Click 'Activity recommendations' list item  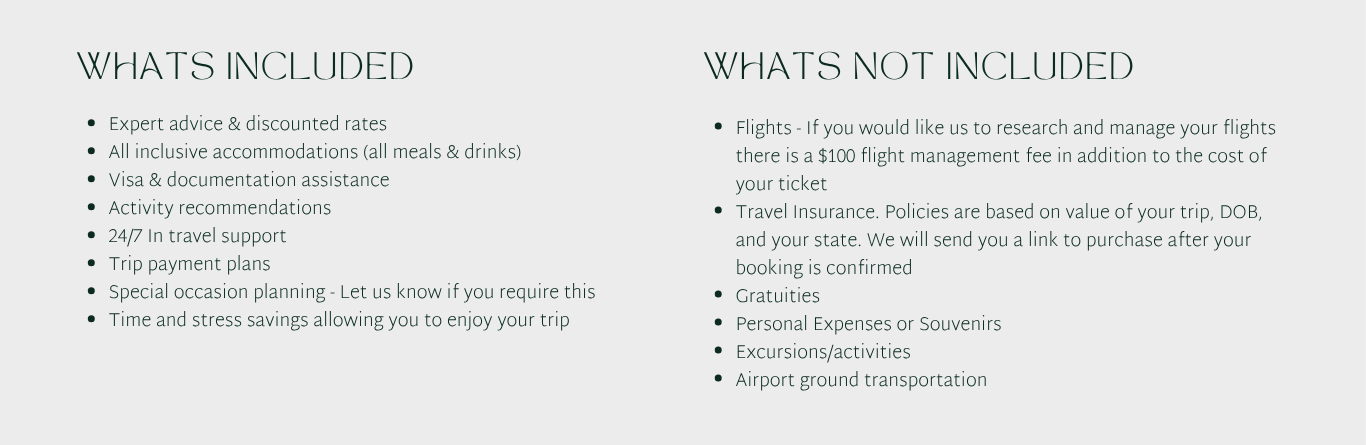pos(219,208)
